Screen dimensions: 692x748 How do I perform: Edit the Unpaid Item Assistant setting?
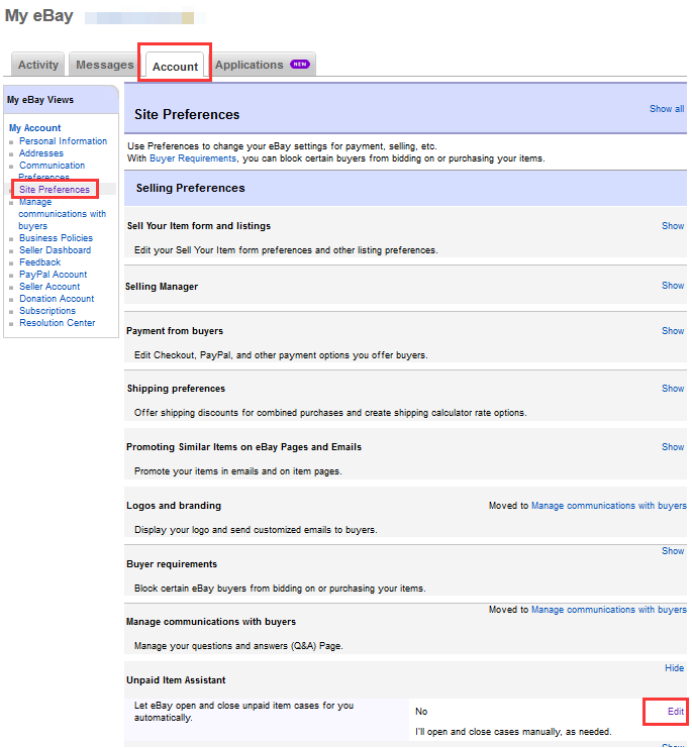tap(676, 711)
